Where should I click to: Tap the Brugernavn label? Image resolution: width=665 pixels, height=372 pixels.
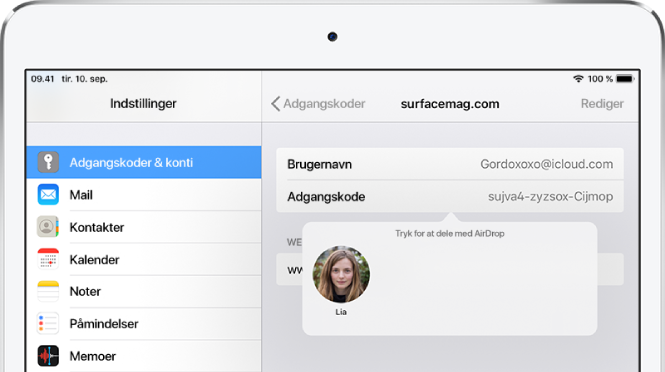[319, 164]
